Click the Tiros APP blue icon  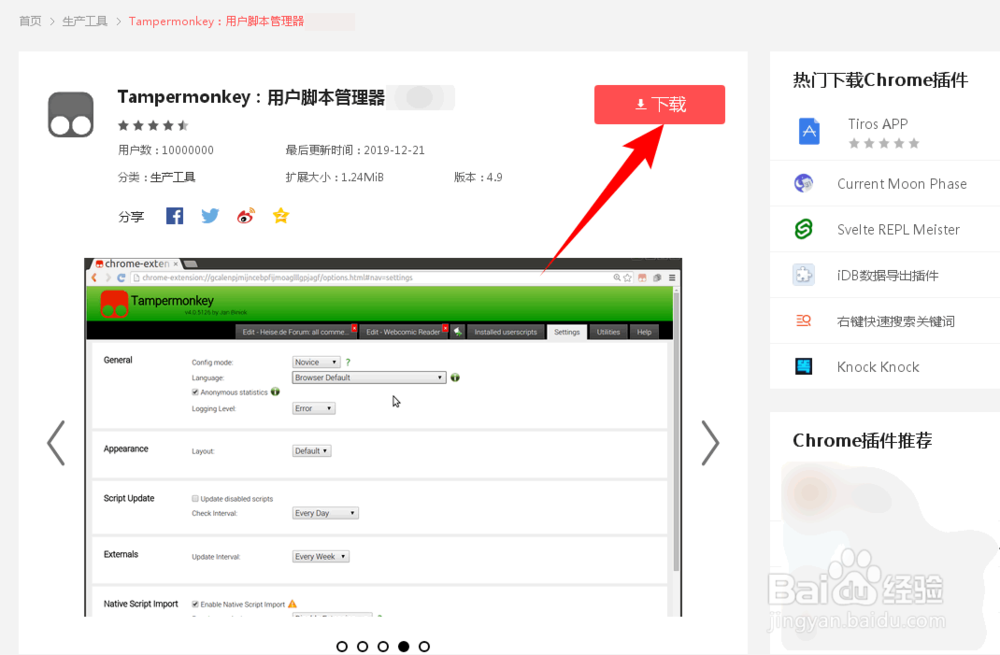(809, 131)
